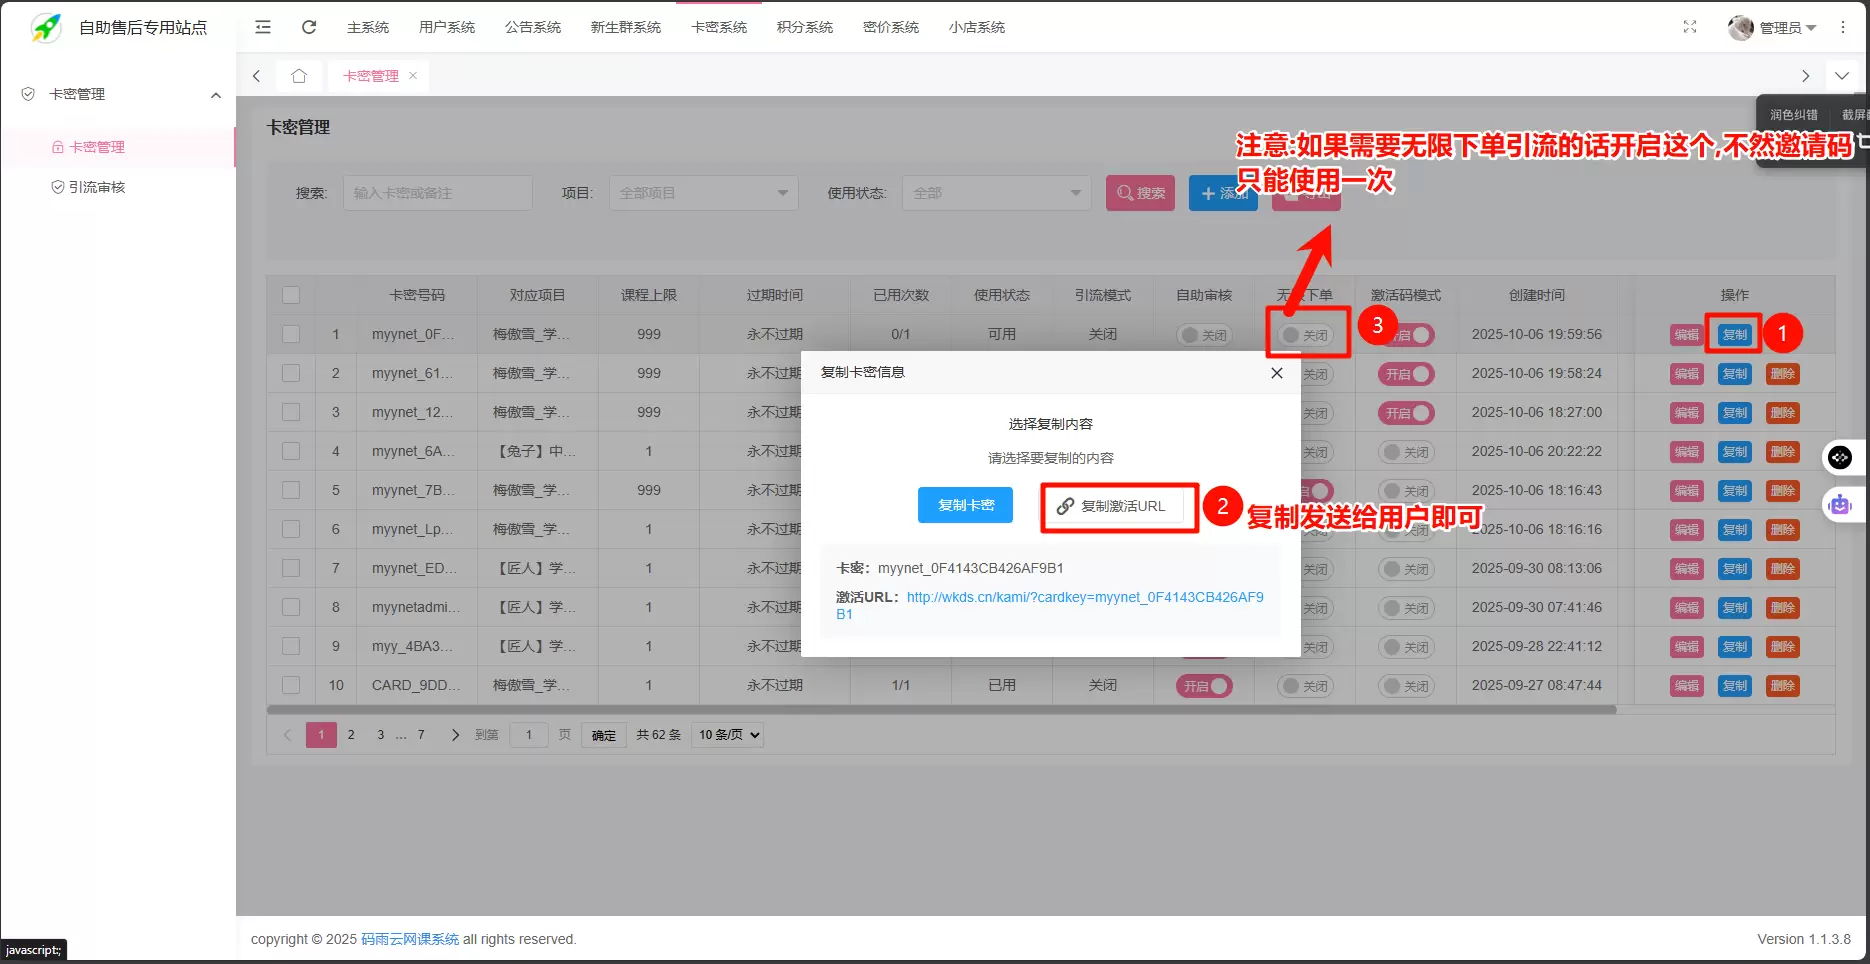Check the select-all checkbox in the table header
Screen dimensions: 1870x964
pos(291,295)
